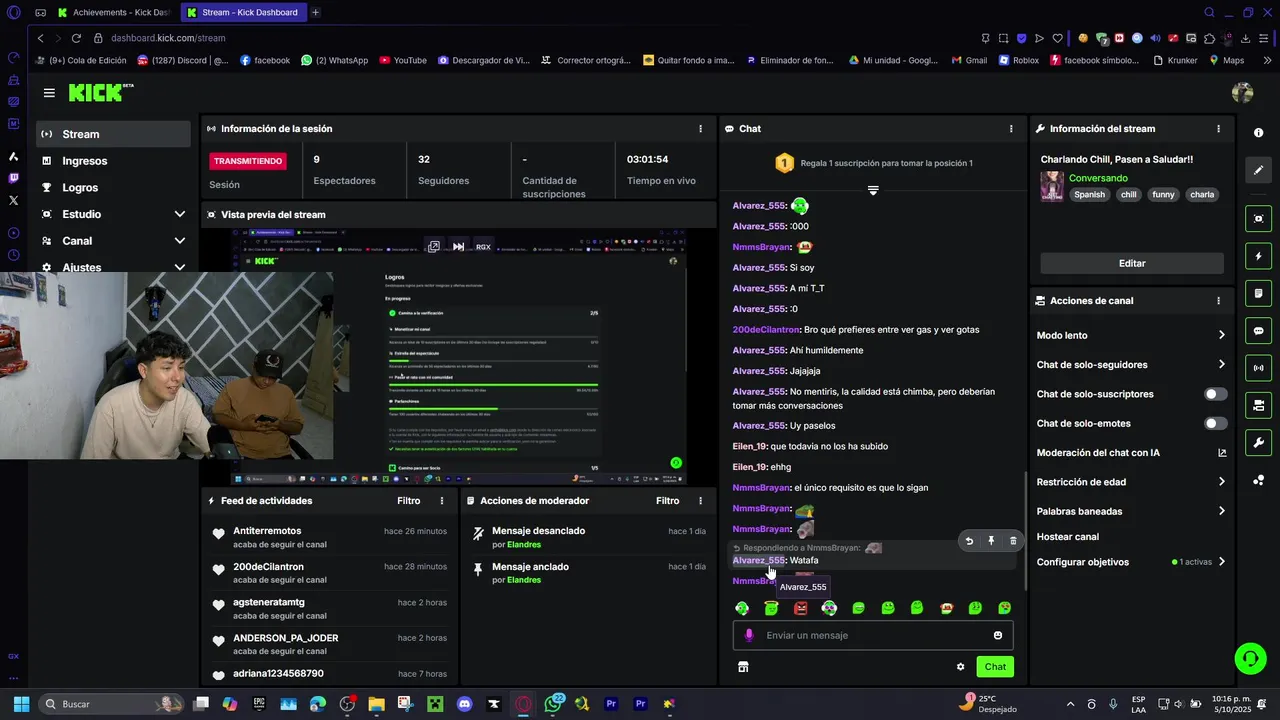The image size is (1280, 720).
Task: Click the Enviar un mensaje field
Action: [x=873, y=635]
